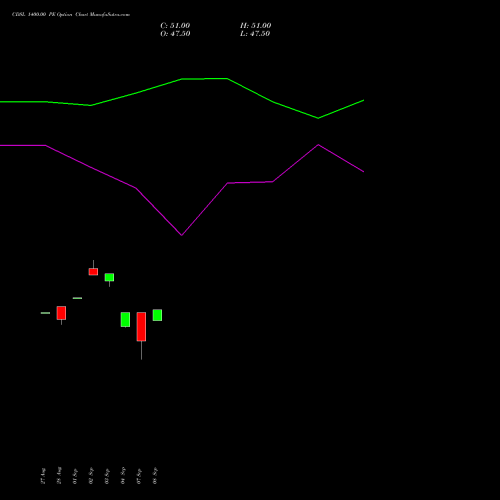Click the '02 Sep' date label

coord(91,476)
